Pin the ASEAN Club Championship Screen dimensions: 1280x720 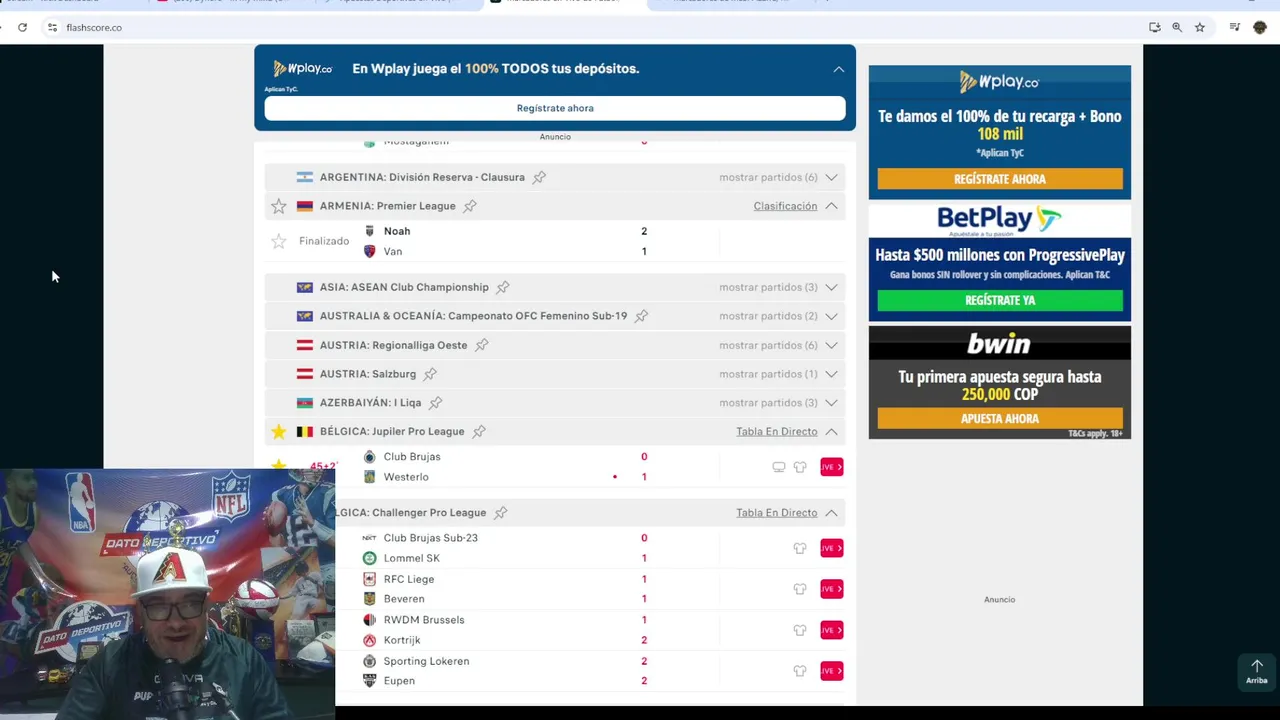[x=503, y=287]
